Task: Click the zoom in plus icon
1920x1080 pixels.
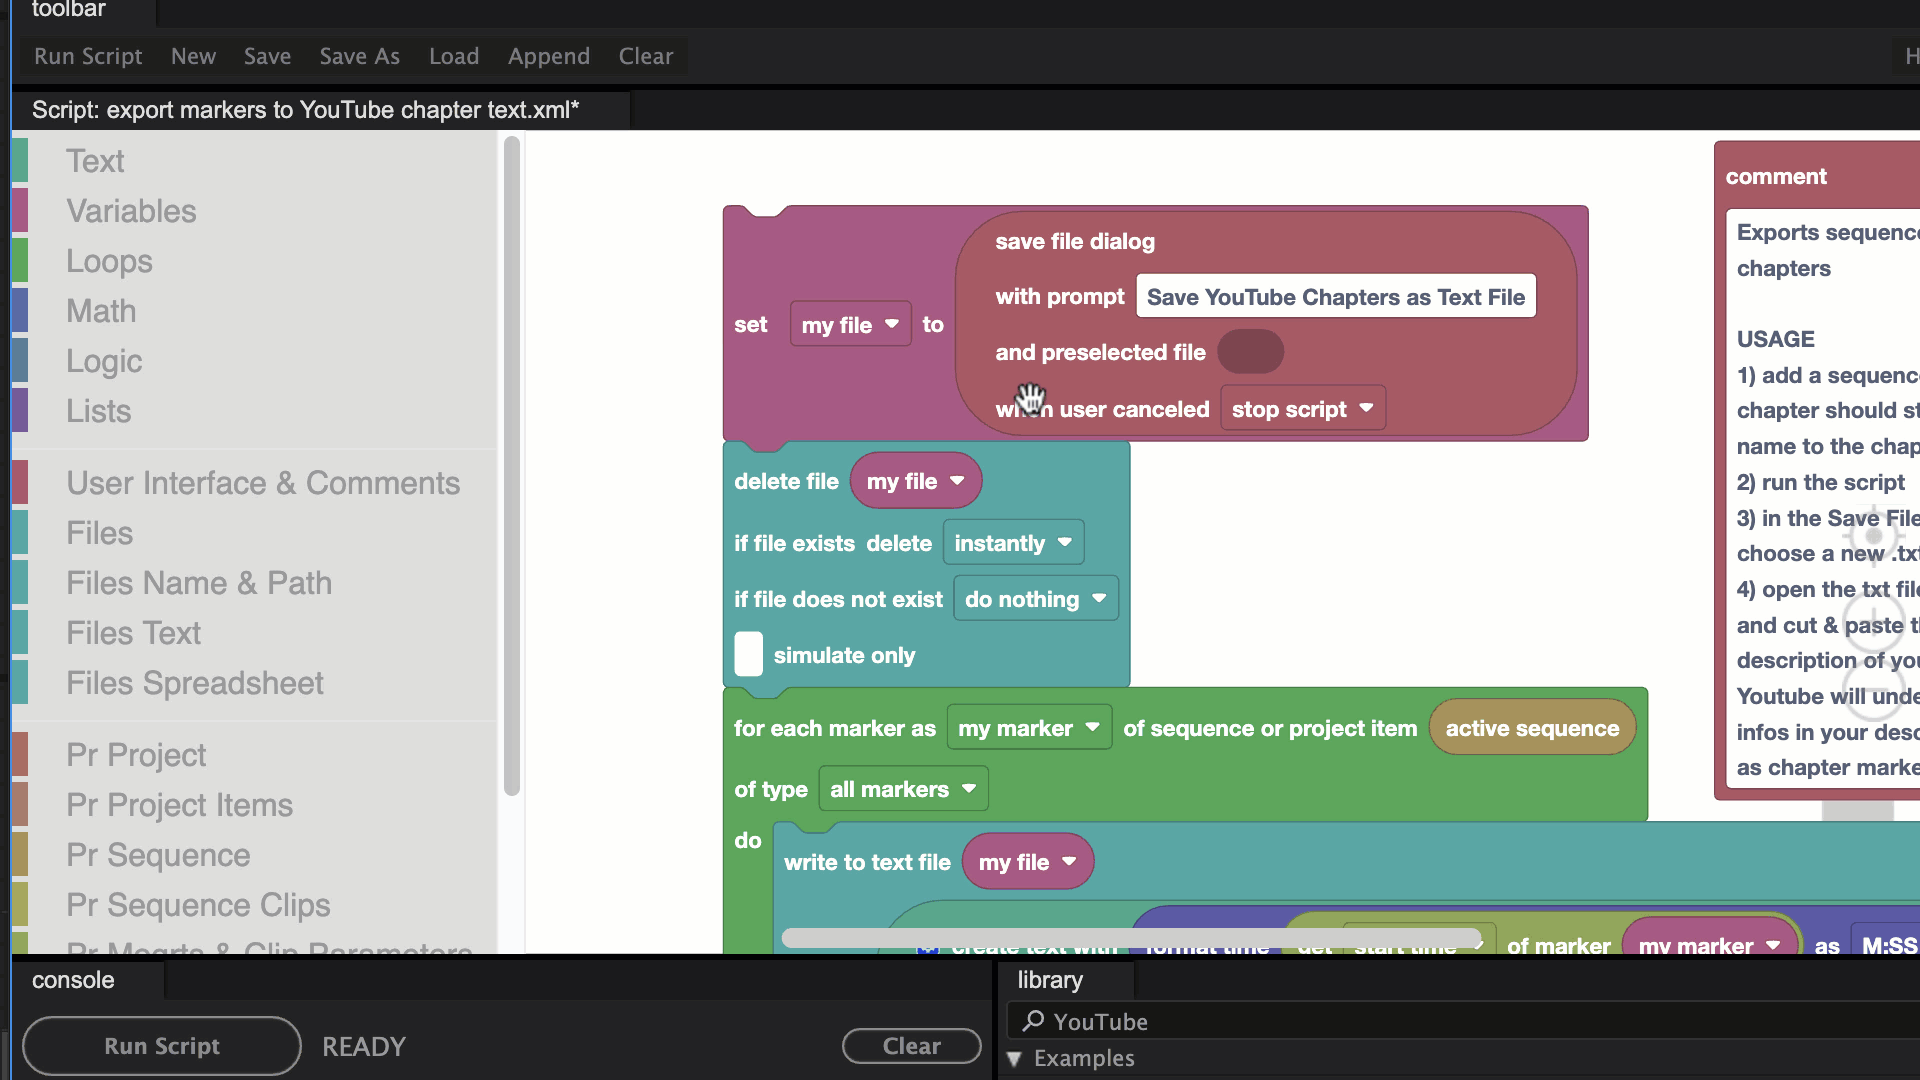Action: click(x=1874, y=620)
